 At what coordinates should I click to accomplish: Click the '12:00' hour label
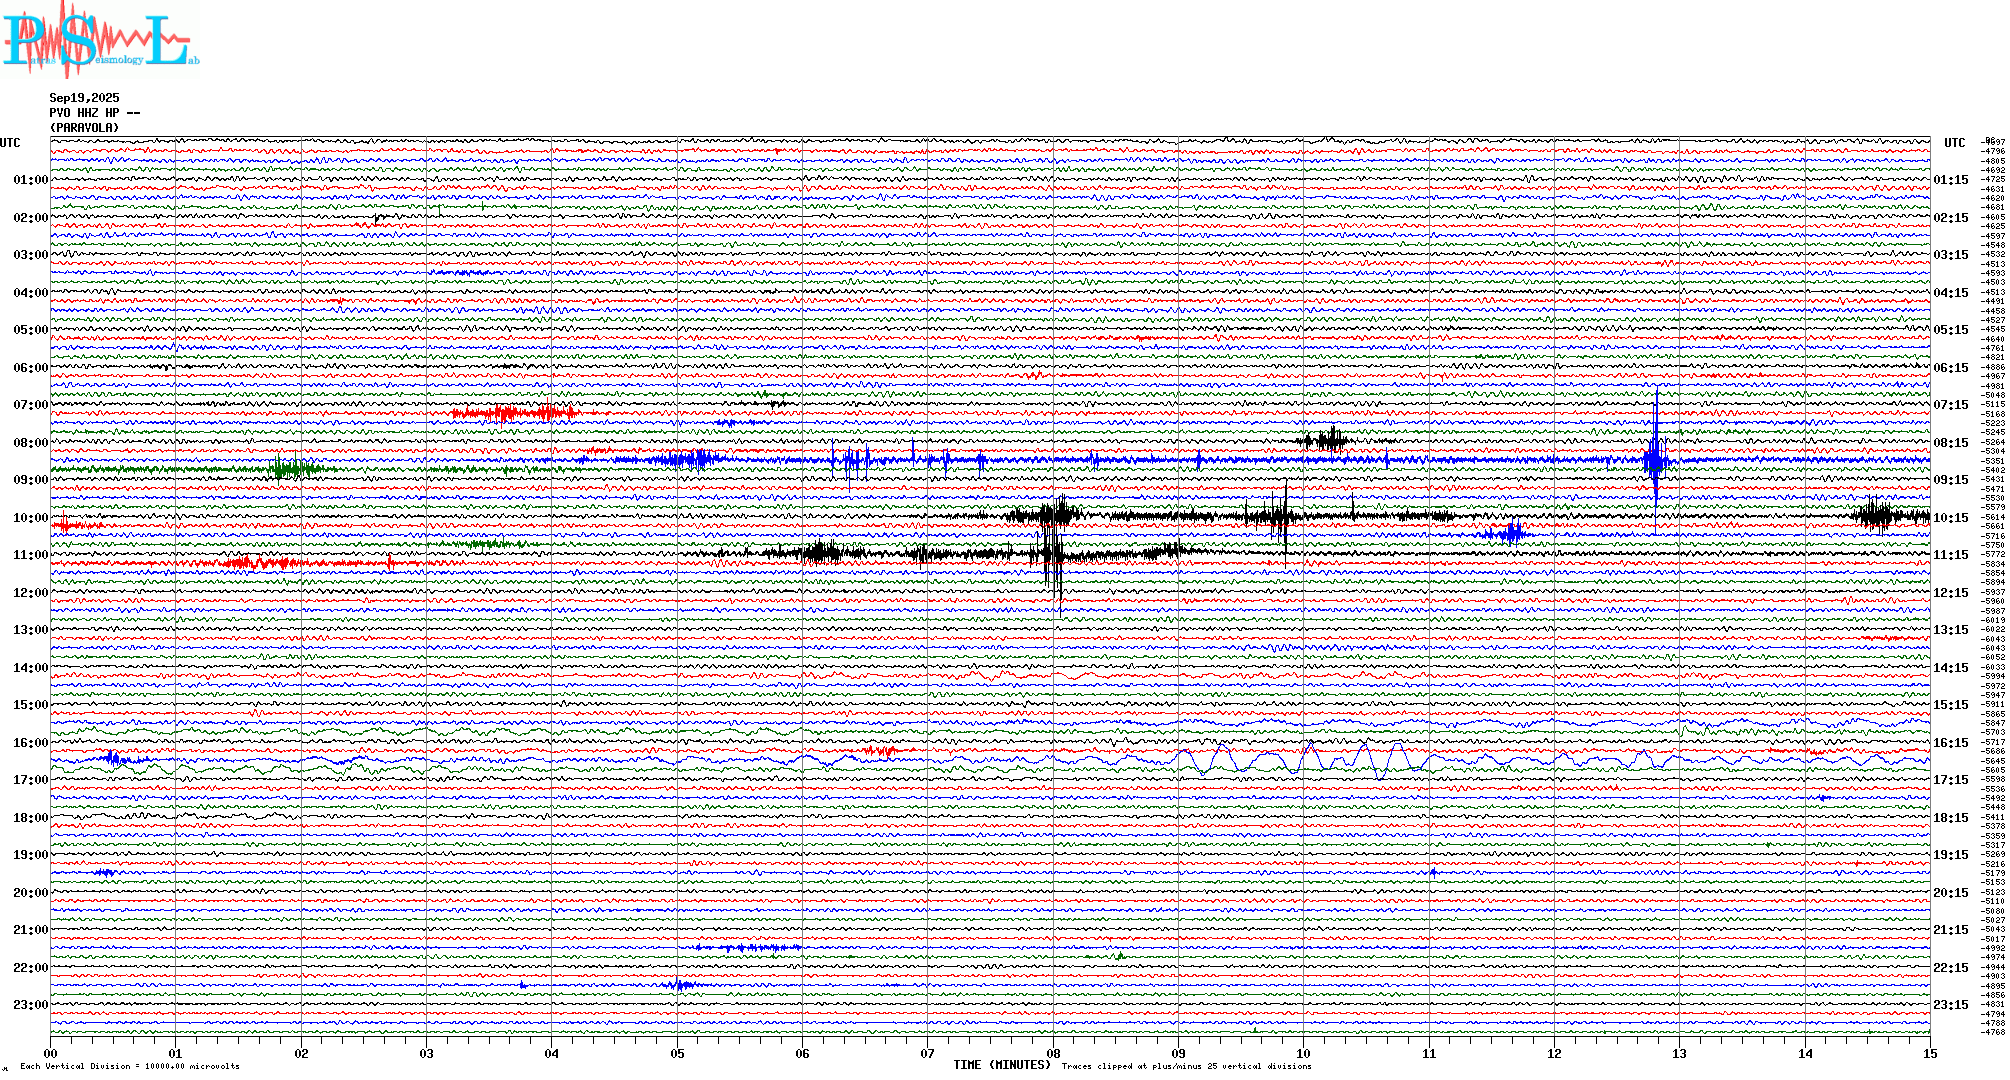point(31,593)
